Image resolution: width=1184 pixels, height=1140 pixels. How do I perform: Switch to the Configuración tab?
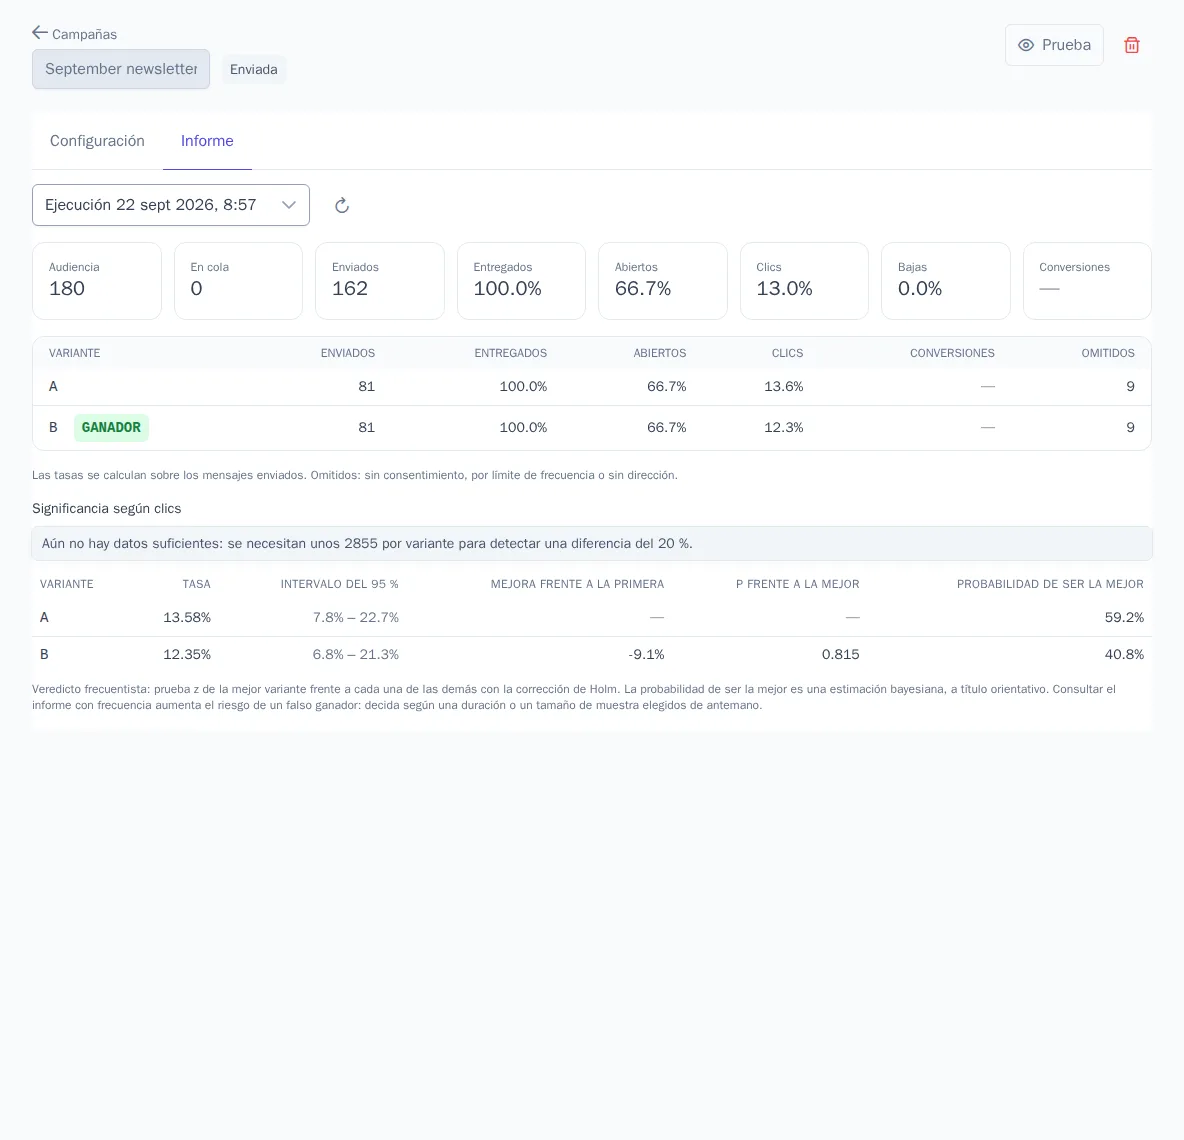[x=97, y=141]
